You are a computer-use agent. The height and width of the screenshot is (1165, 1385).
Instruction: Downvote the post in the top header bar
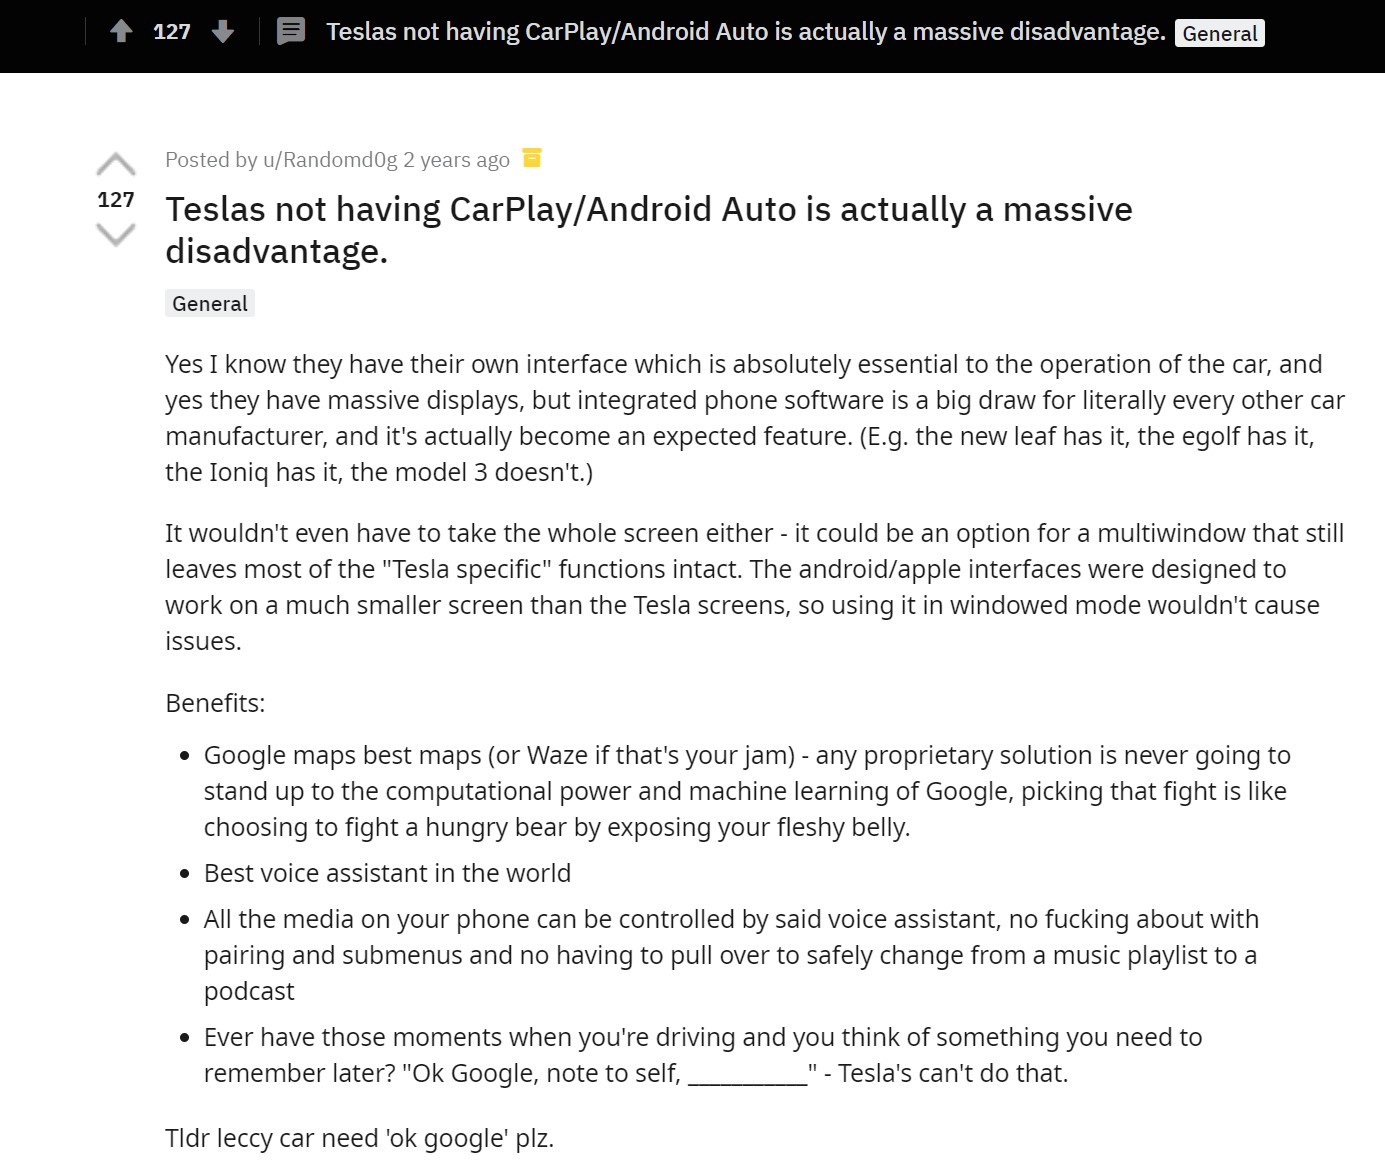(x=223, y=32)
